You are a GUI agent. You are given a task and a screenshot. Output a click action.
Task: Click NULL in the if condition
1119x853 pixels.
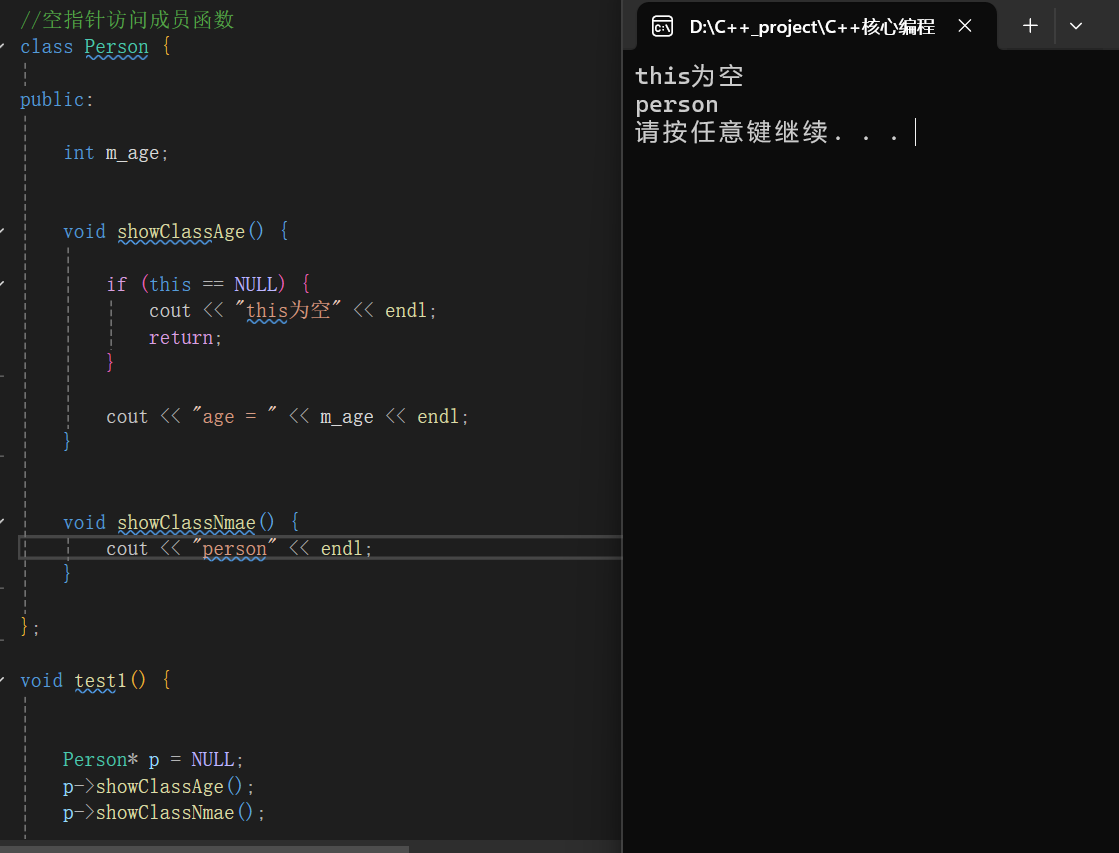(x=255, y=284)
